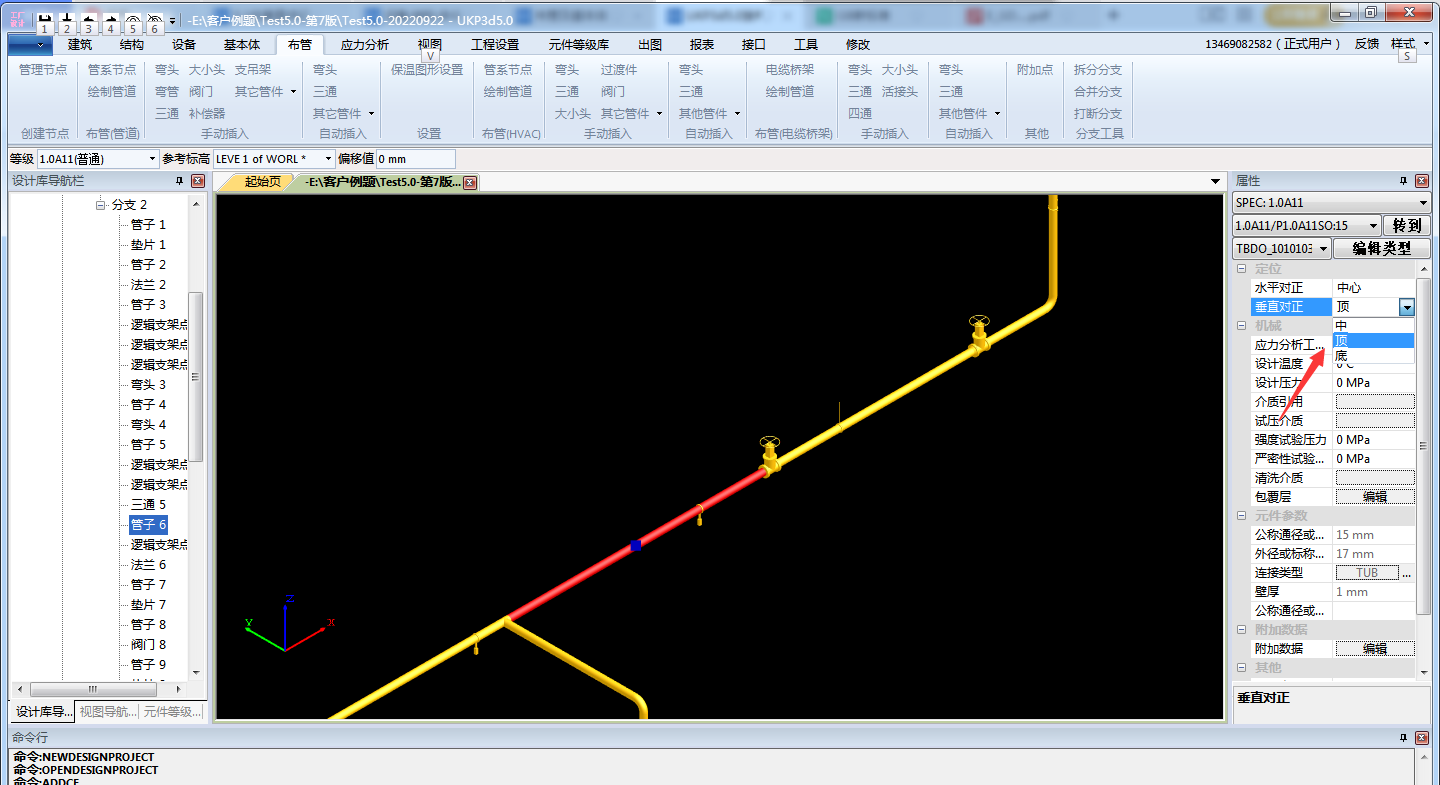Image resolution: width=1440 pixels, height=785 pixels.
Task: Click 拆分分支 in 分支工具 group
Action: pyautogui.click(x=1098, y=70)
